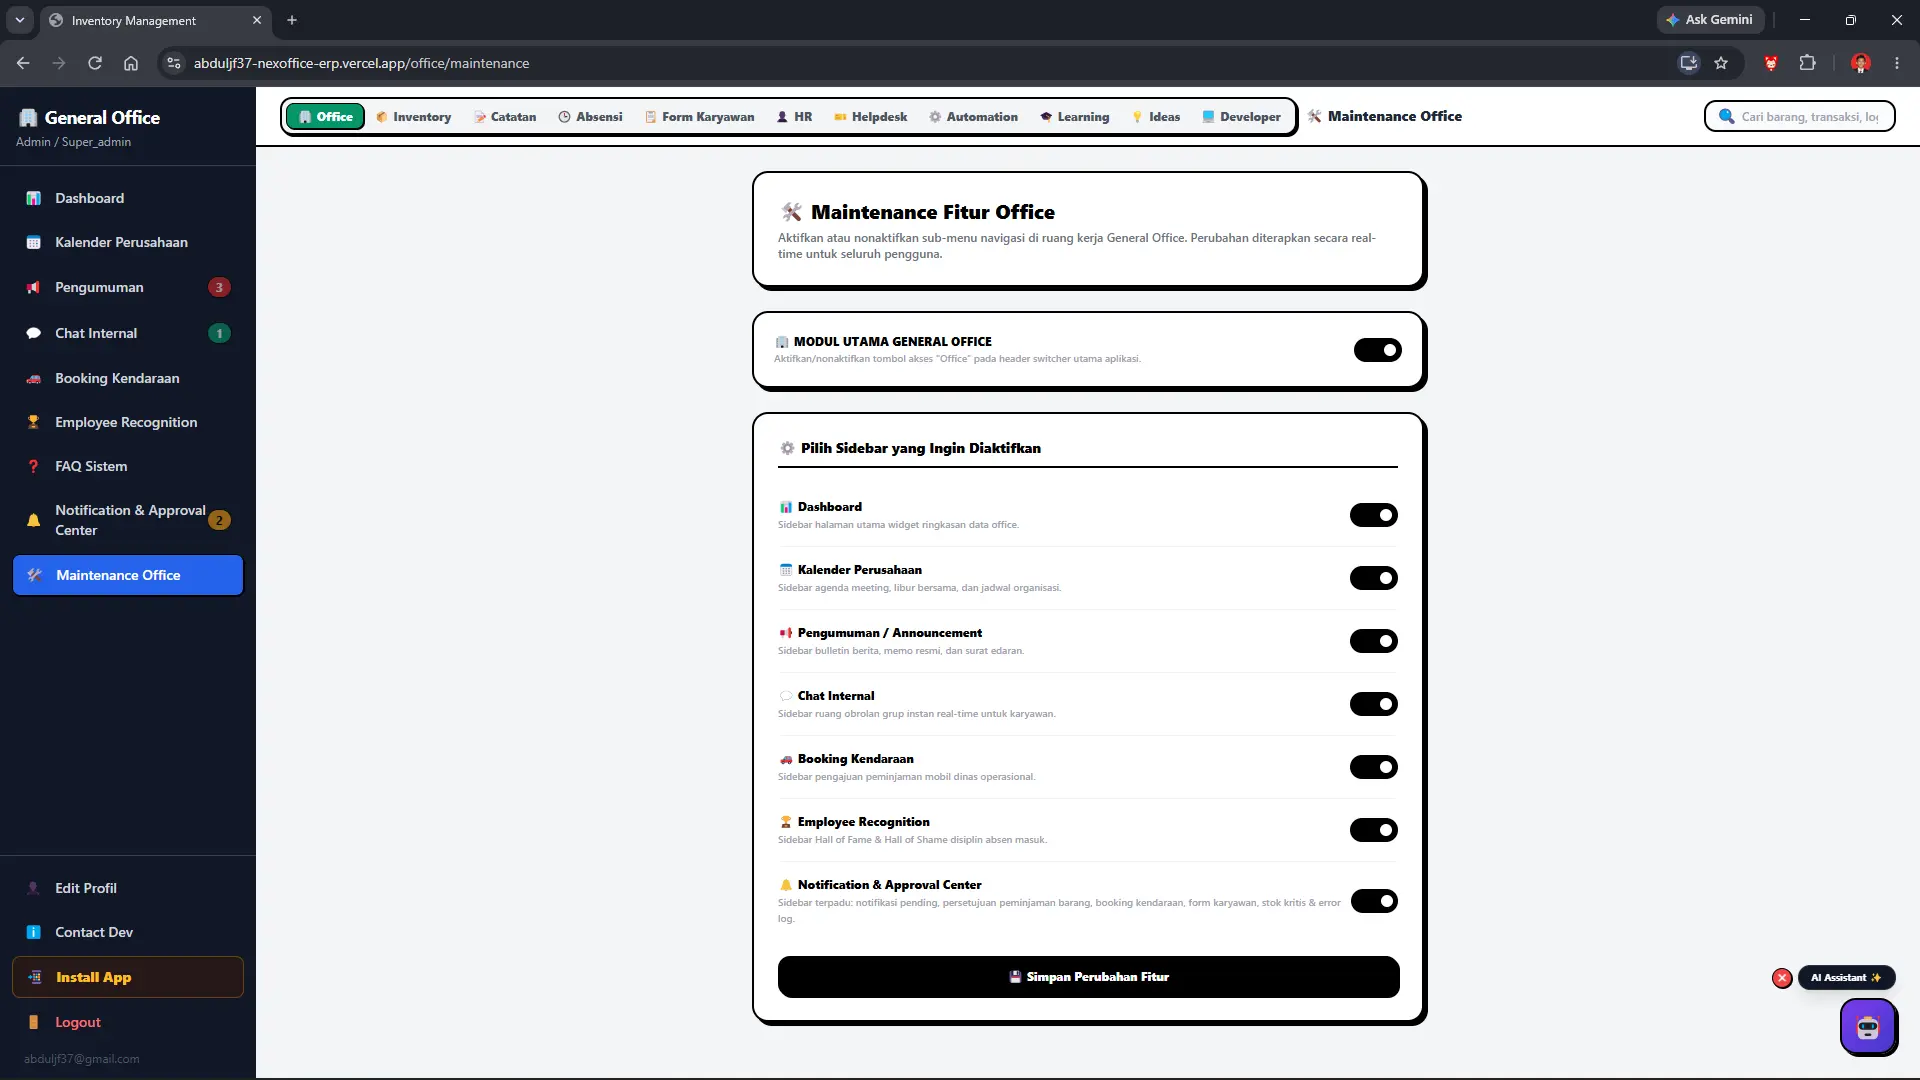Dismiss AI Assistant with red X
The height and width of the screenshot is (1080, 1920).
click(x=1782, y=978)
